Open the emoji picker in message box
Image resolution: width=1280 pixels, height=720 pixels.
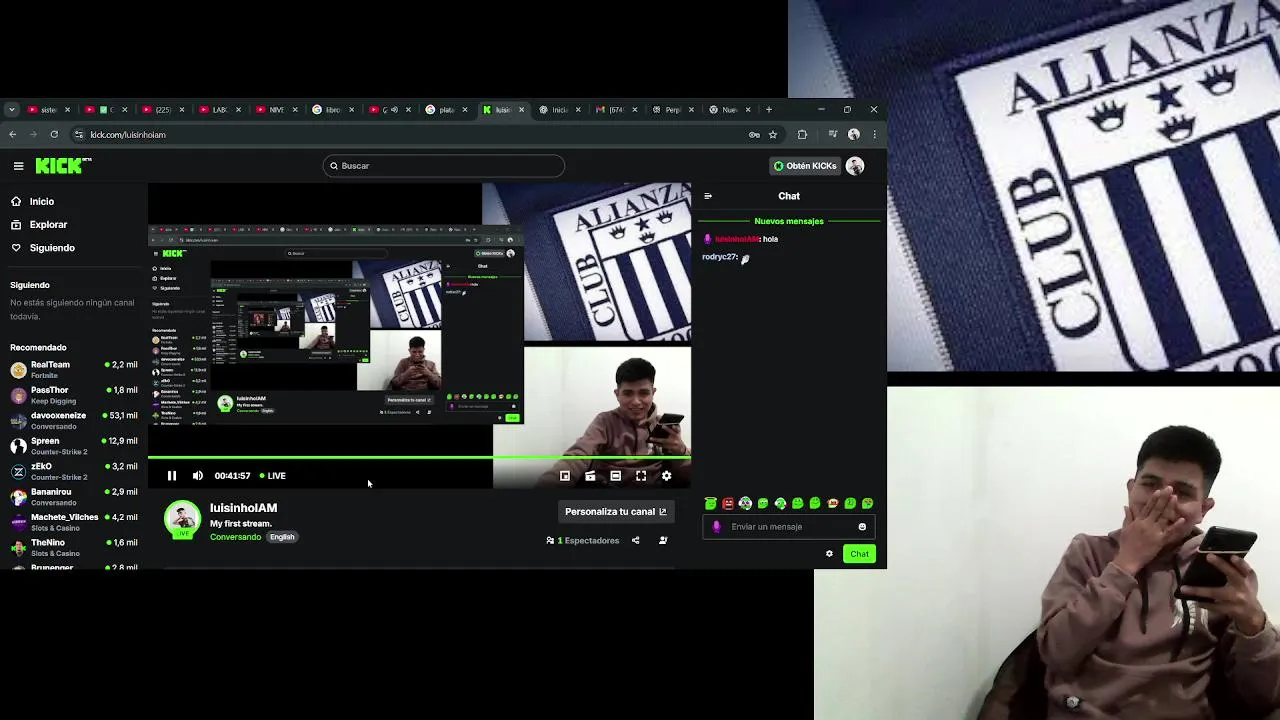point(862,527)
